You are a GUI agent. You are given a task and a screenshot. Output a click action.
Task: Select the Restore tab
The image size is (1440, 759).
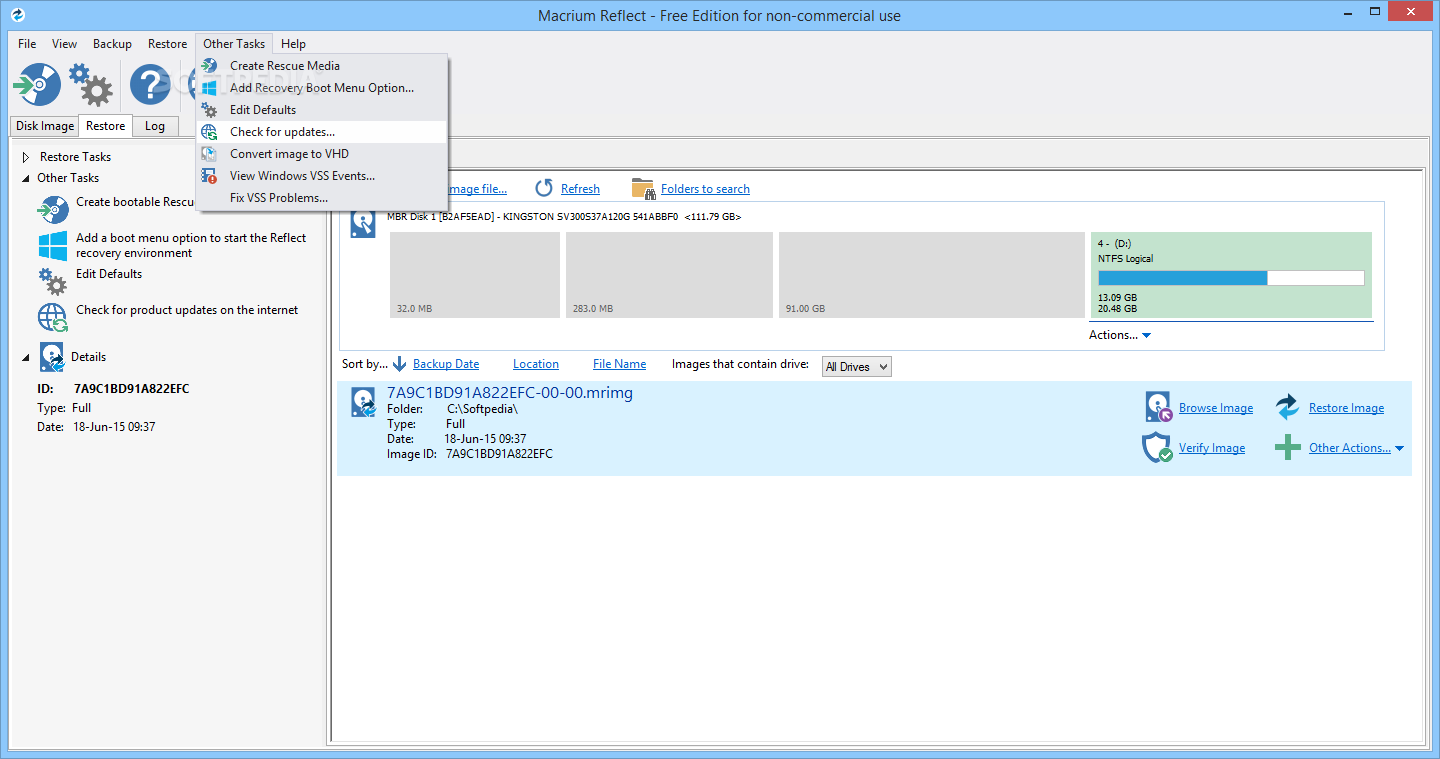tap(105, 126)
